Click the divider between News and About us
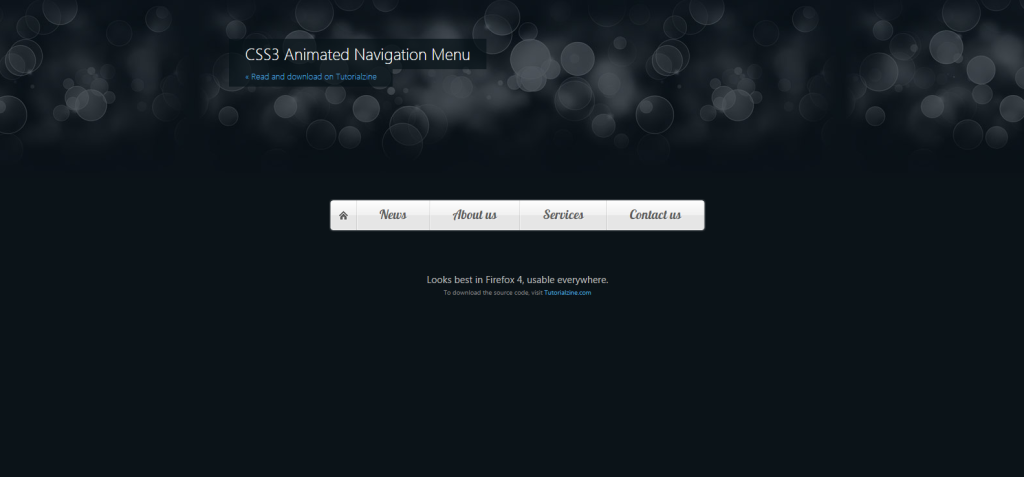This screenshot has width=1024, height=477. click(429, 215)
